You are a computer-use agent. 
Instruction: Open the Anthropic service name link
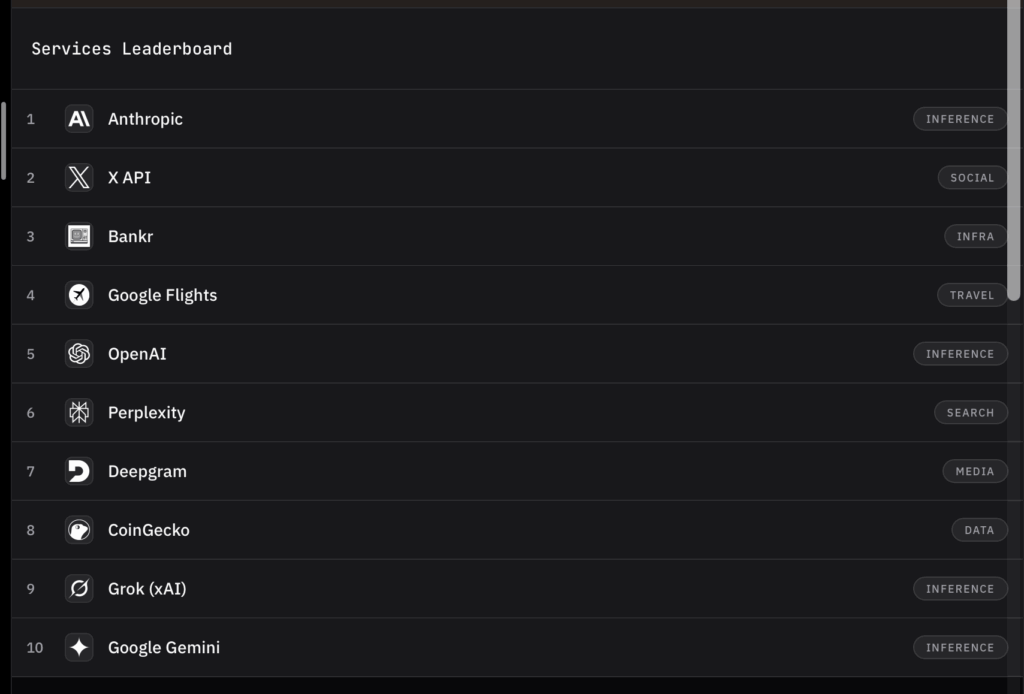coord(145,119)
